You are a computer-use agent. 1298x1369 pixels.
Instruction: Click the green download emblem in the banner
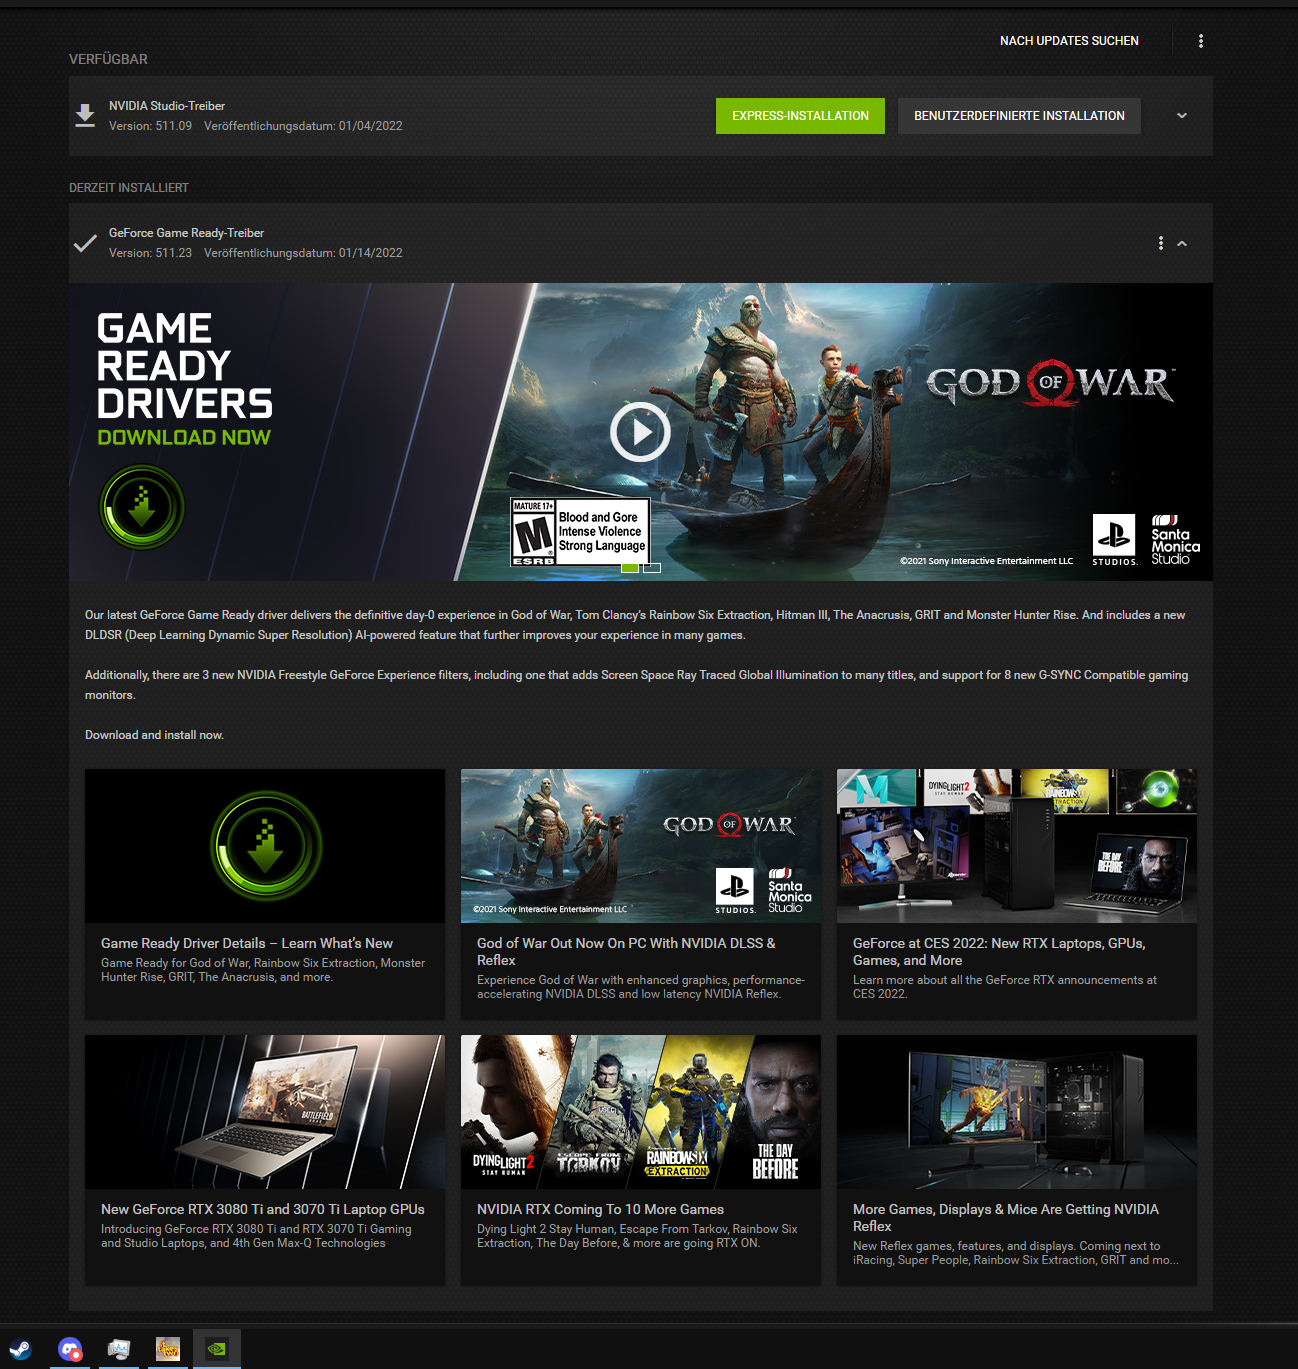tap(142, 507)
